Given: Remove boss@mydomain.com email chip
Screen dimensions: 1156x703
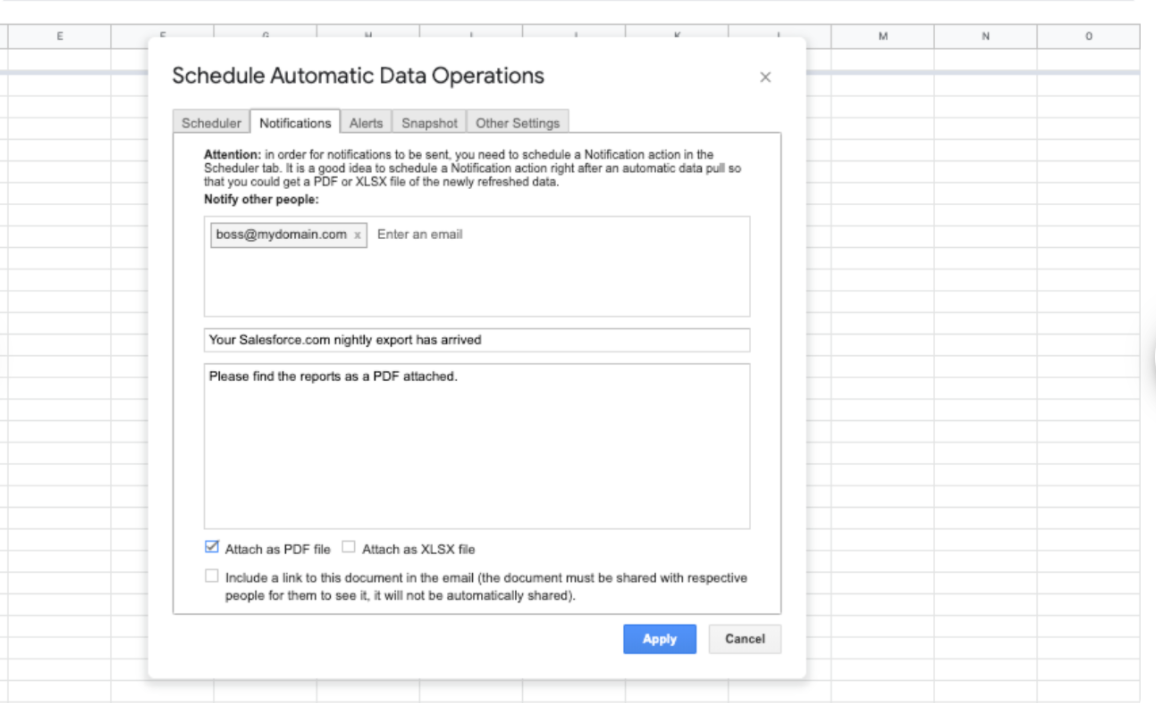Looking at the screenshot, I should pyautogui.click(x=358, y=235).
